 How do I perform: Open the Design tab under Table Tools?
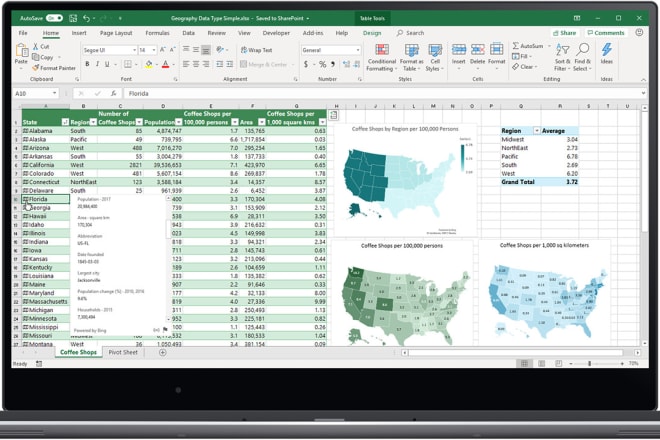pyautogui.click(x=372, y=33)
